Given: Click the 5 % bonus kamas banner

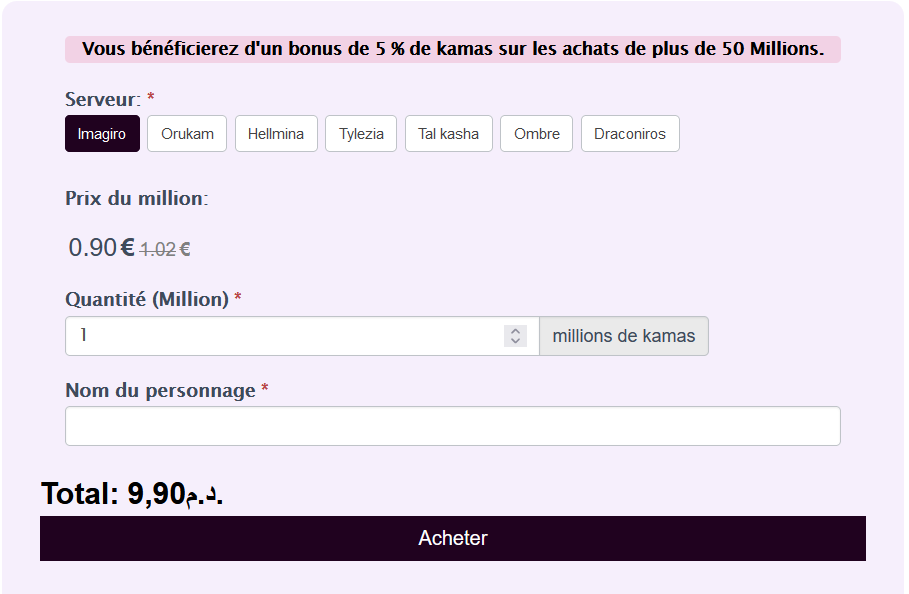Looking at the screenshot, I should 453,49.
